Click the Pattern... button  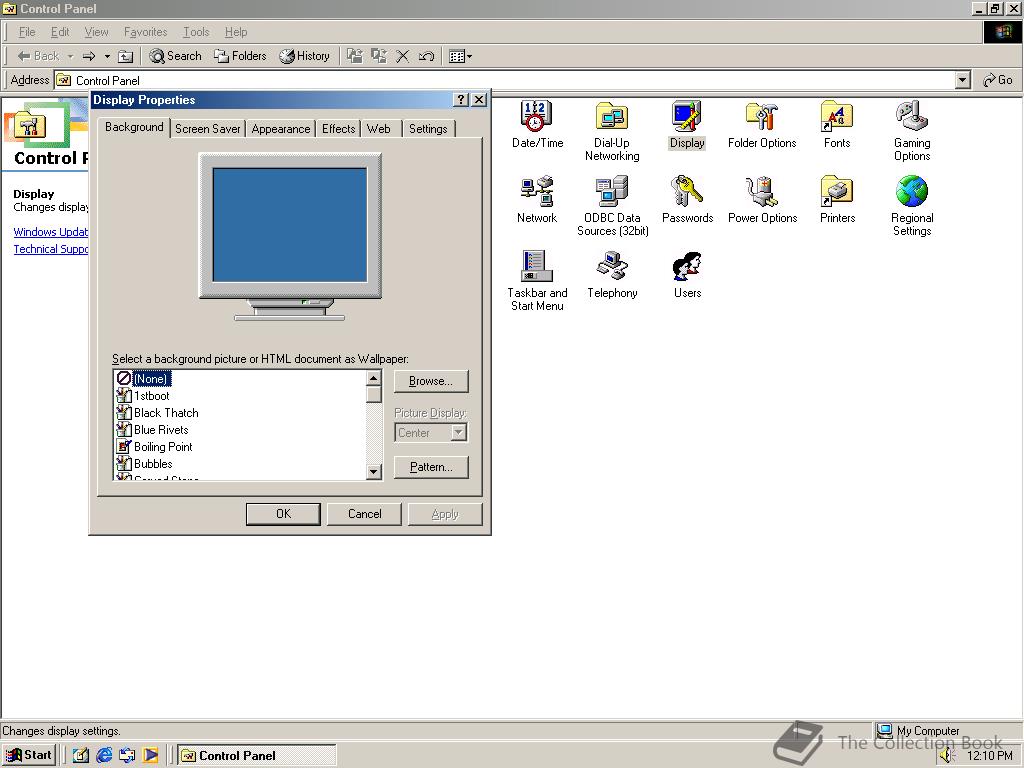pos(431,467)
